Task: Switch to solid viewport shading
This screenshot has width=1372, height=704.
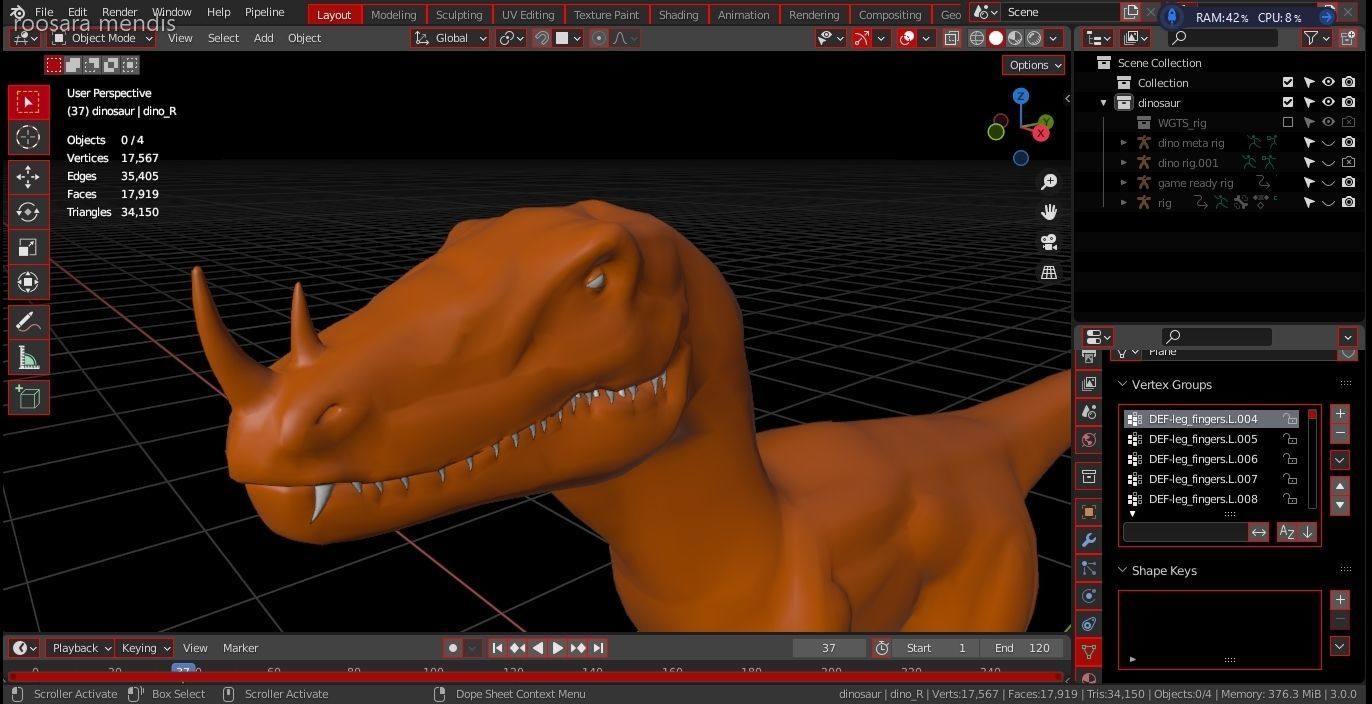Action: [x=996, y=38]
